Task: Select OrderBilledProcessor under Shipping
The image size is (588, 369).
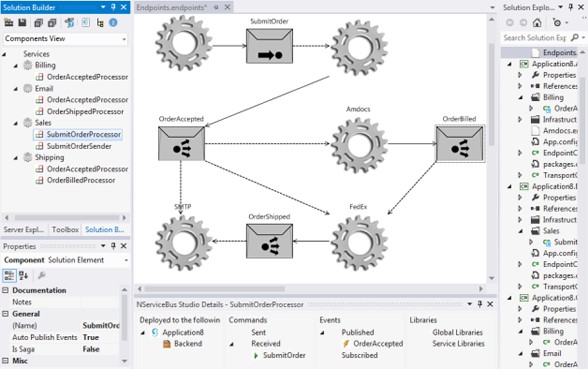Action: tap(81, 180)
